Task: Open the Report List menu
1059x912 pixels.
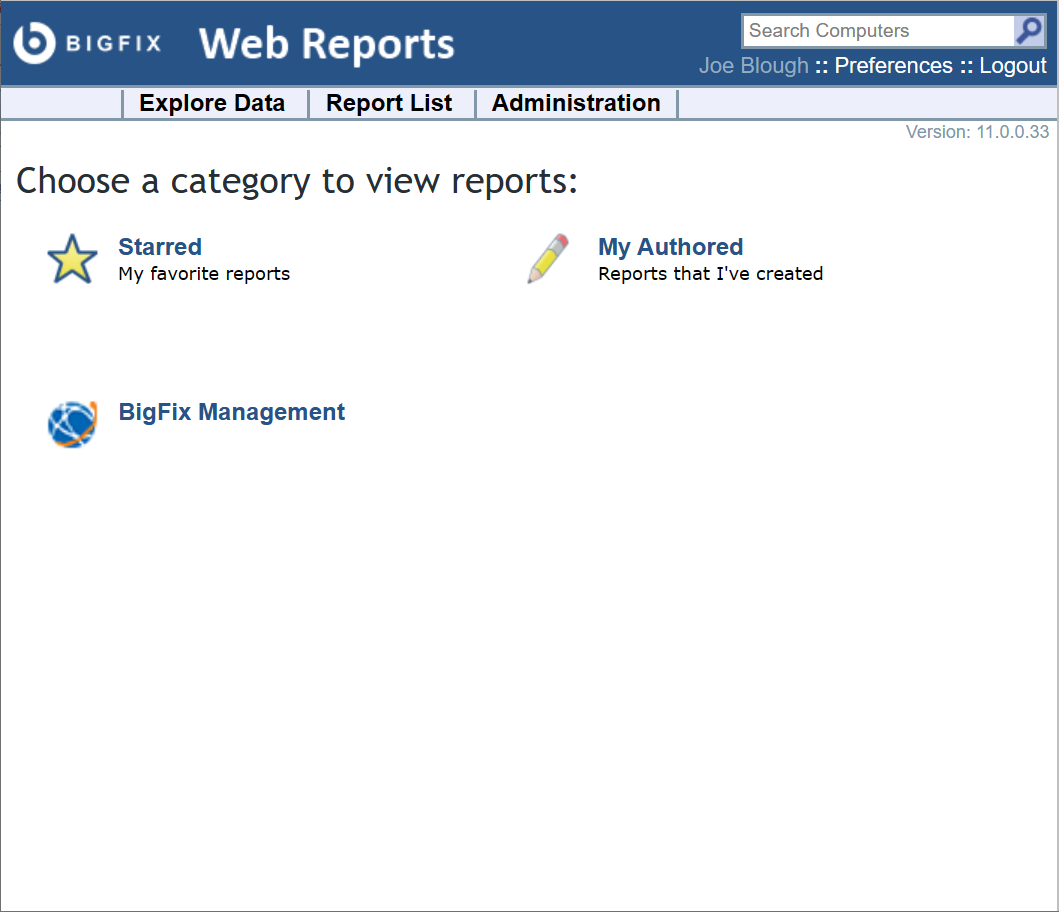Action: (389, 103)
